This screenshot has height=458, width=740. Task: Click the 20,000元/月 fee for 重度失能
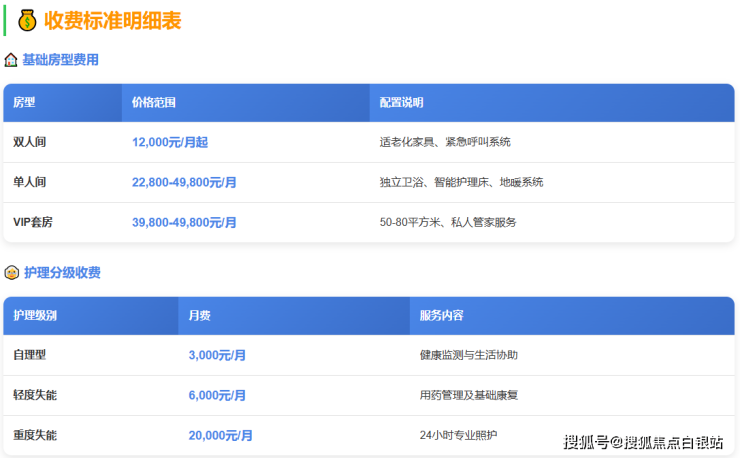click(220, 435)
